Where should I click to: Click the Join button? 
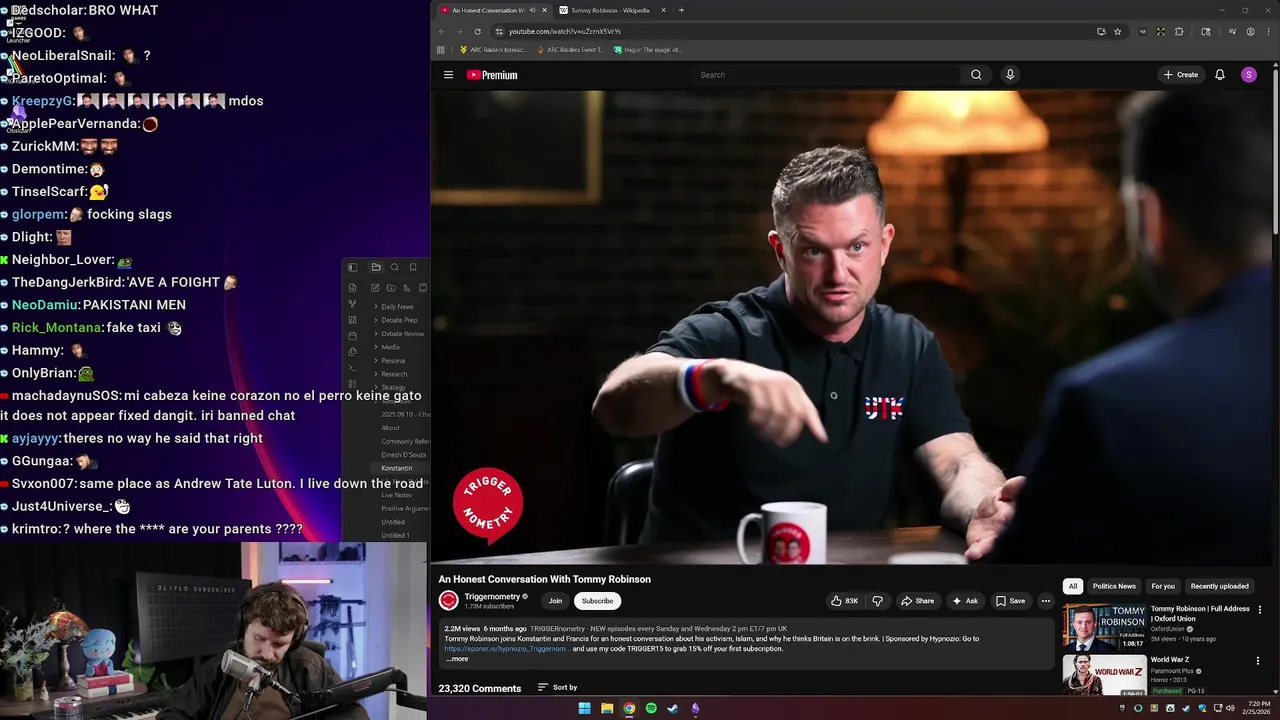tap(555, 601)
